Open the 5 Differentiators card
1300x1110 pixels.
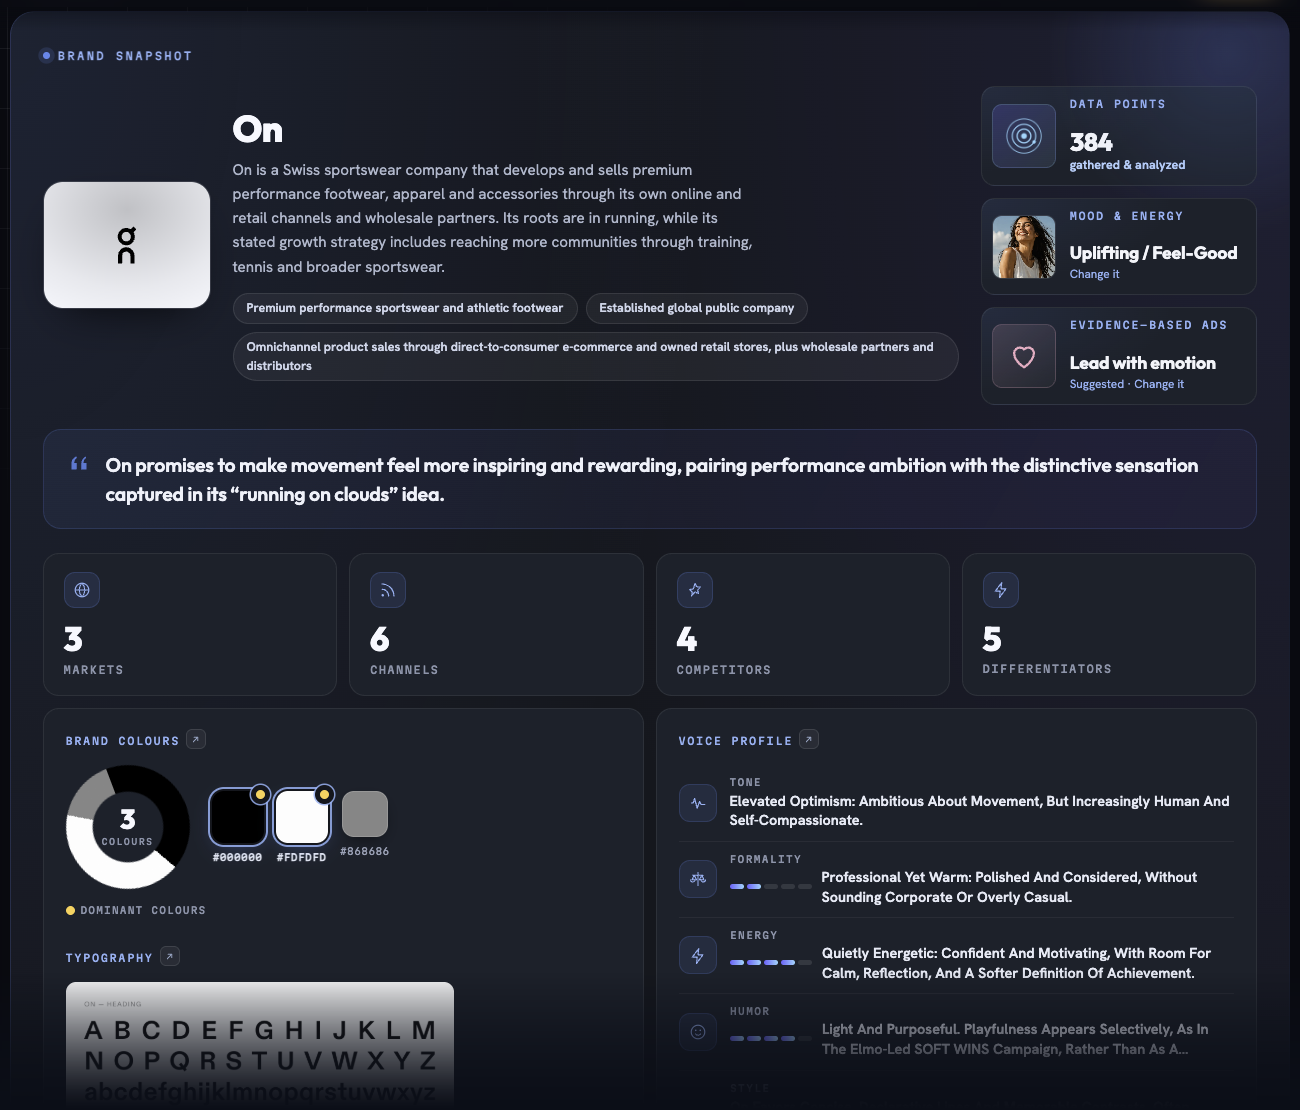[x=1109, y=624]
